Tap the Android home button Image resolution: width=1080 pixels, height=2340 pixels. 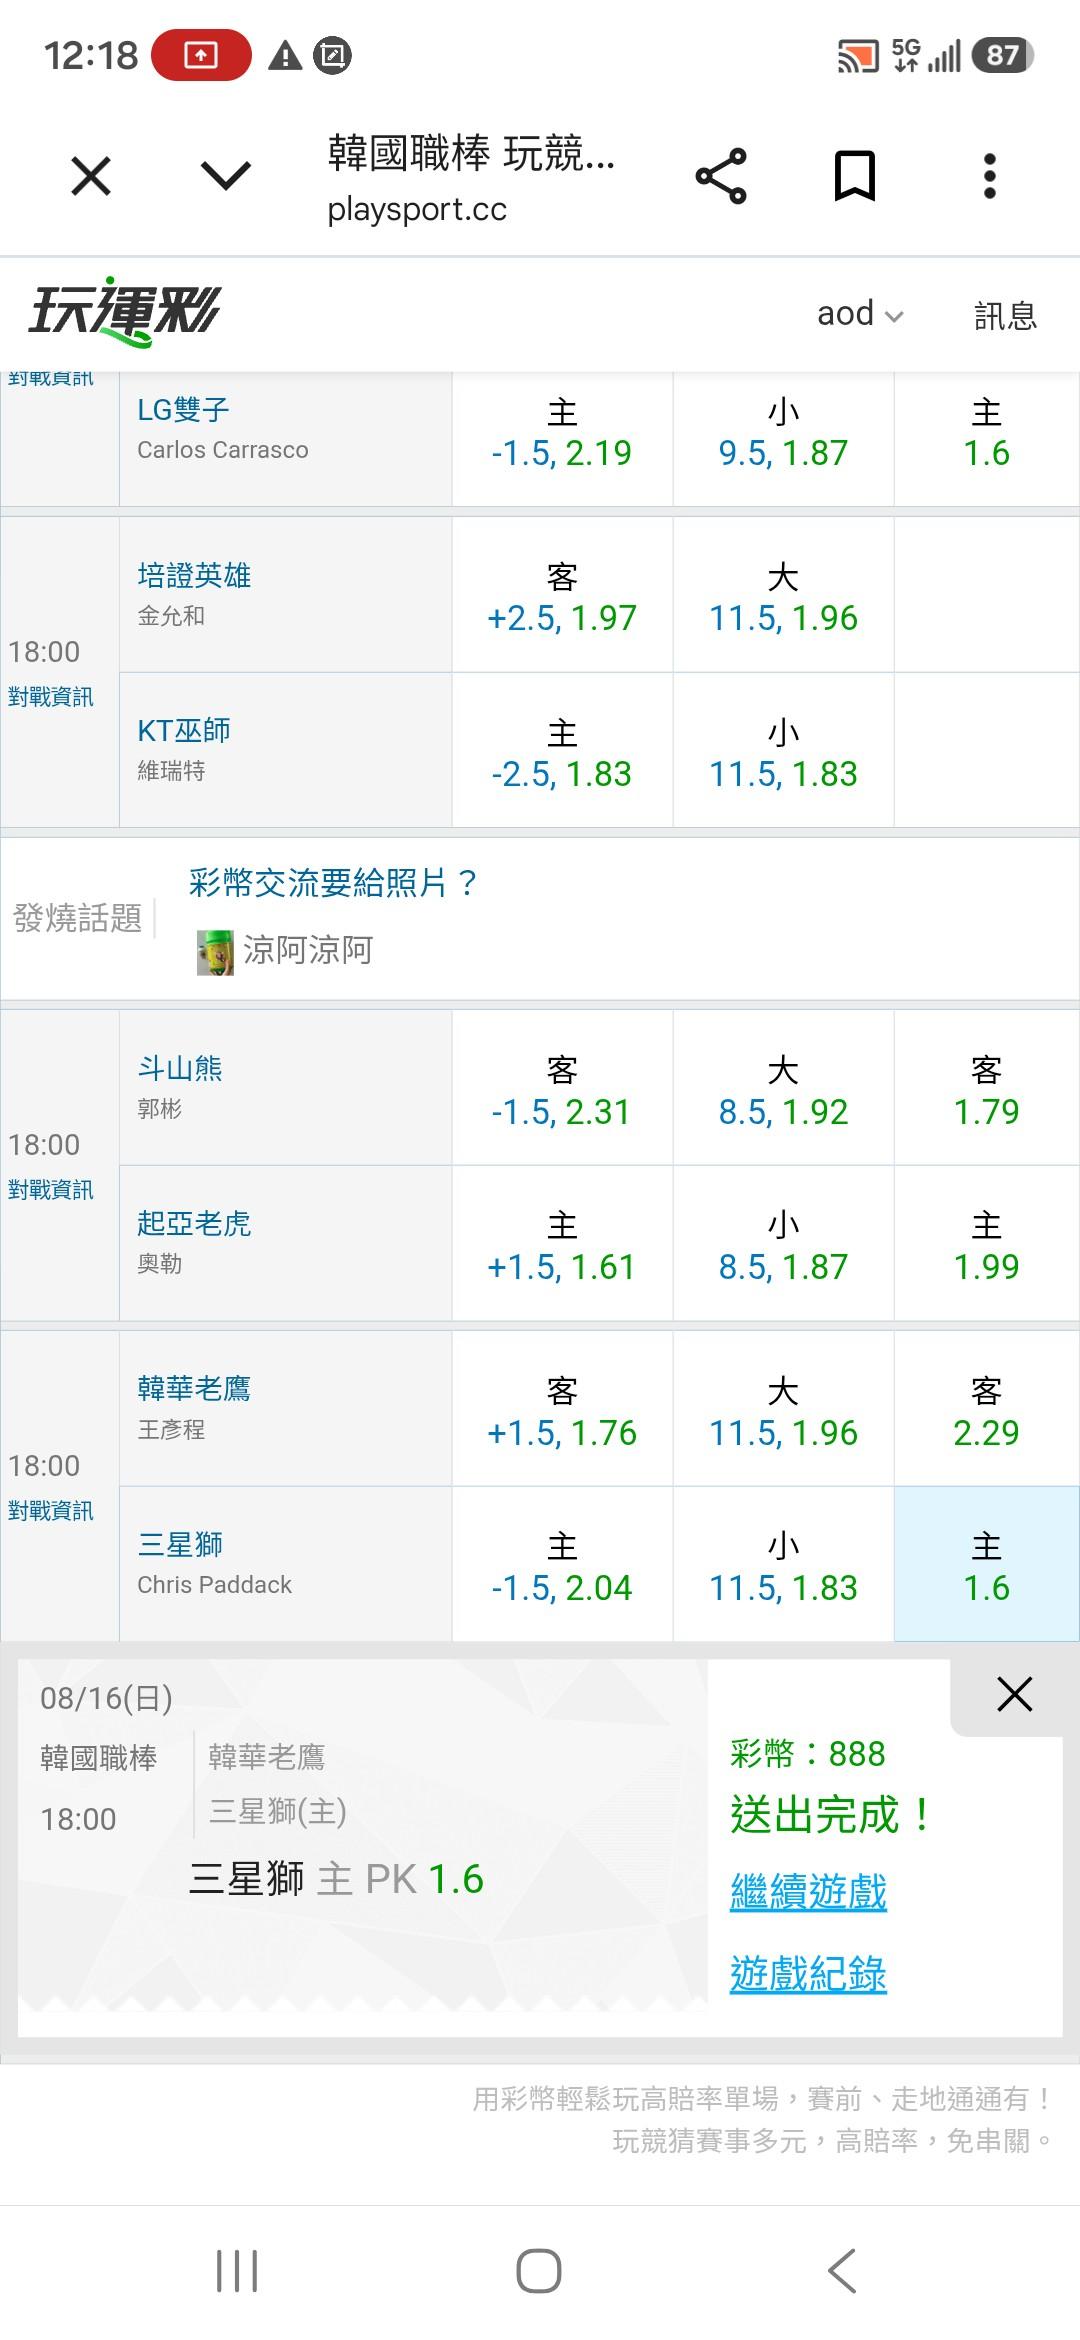point(539,2271)
